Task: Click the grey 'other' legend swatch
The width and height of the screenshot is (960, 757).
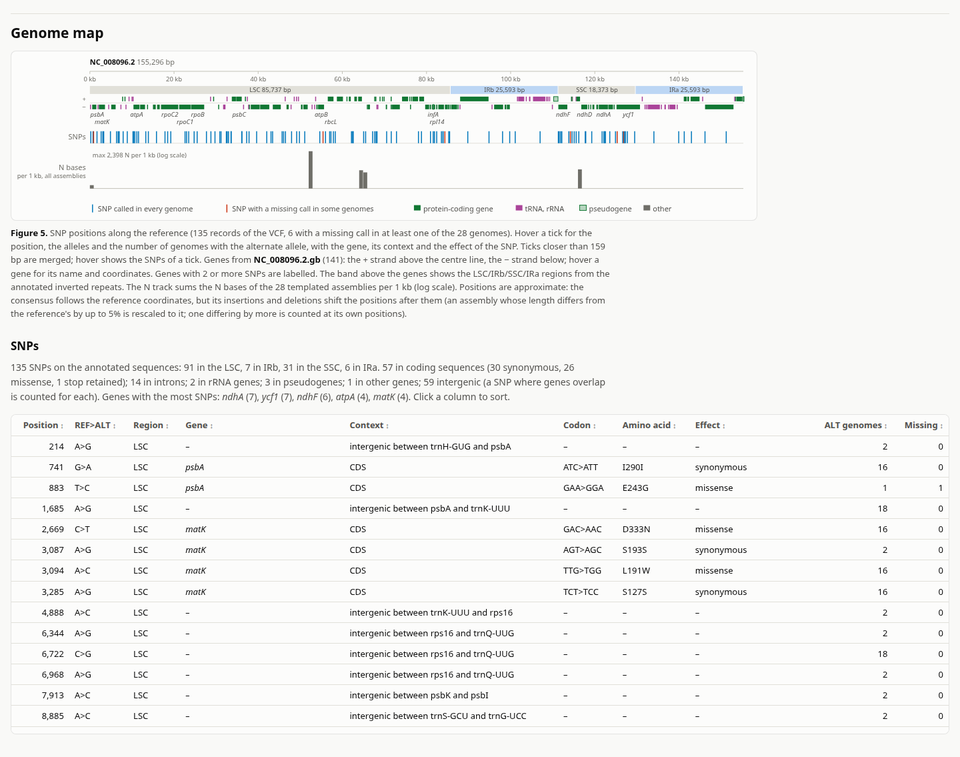Action: tap(647, 208)
